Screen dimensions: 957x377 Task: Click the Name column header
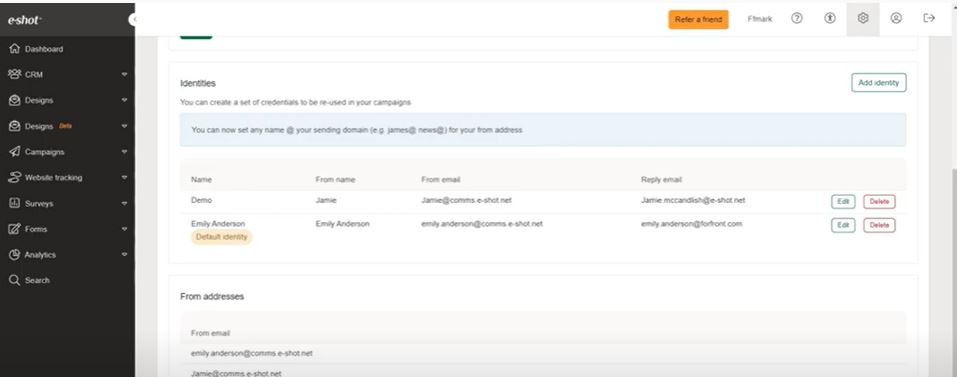[201, 180]
